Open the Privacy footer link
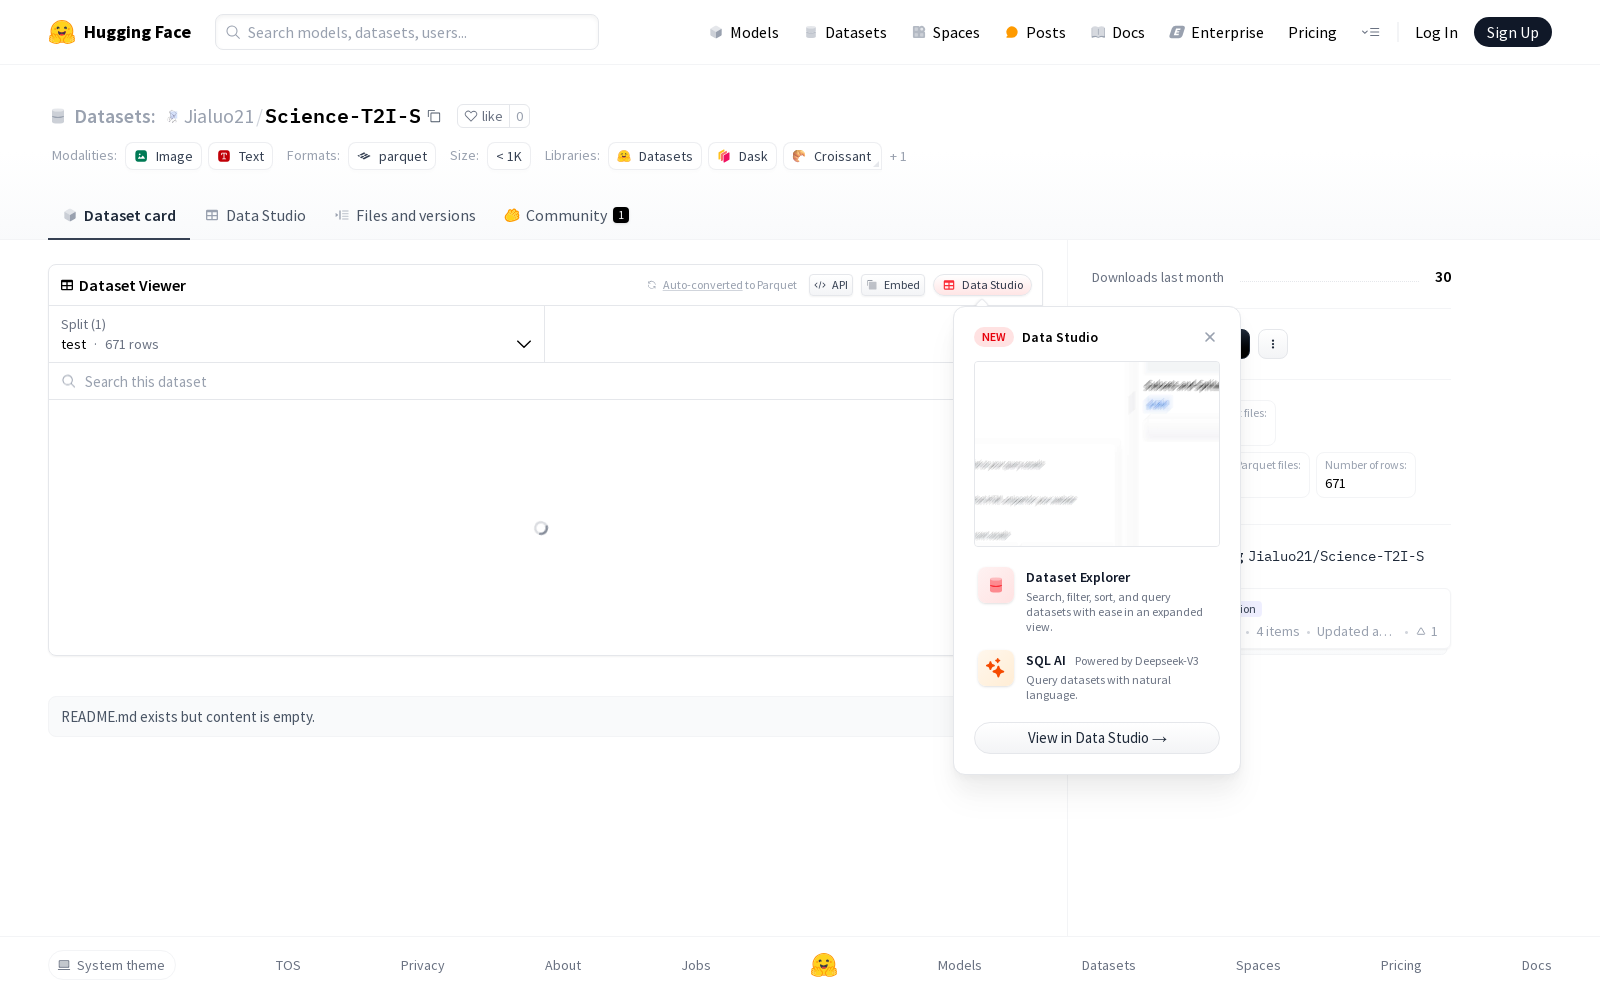 pyautogui.click(x=423, y=965)
